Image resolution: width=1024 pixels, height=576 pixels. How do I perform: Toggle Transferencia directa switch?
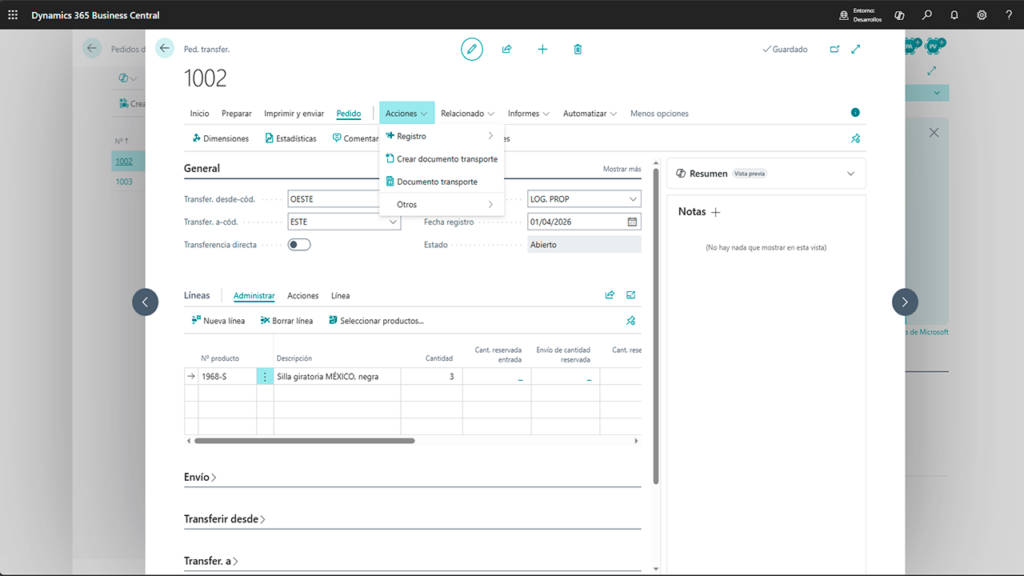point(299,244)
